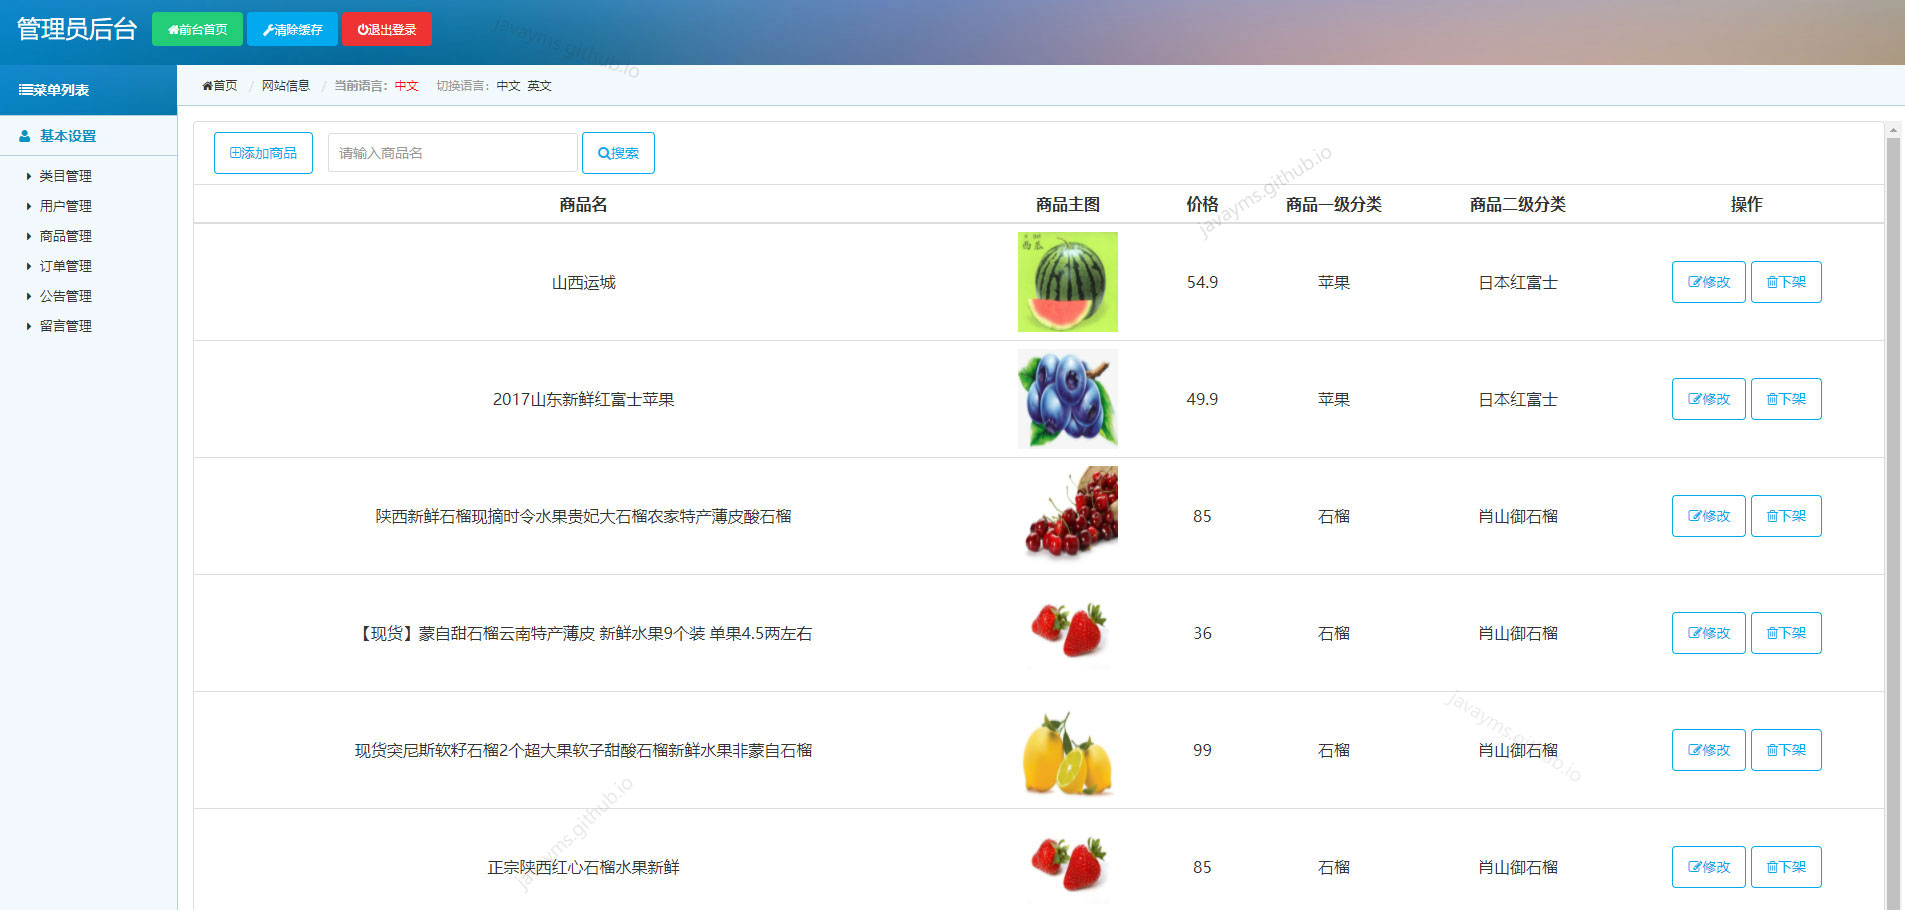Select the user icon next to 基本设置
This screenshot has width=1905, height=910.
click(x=25, y=135)
